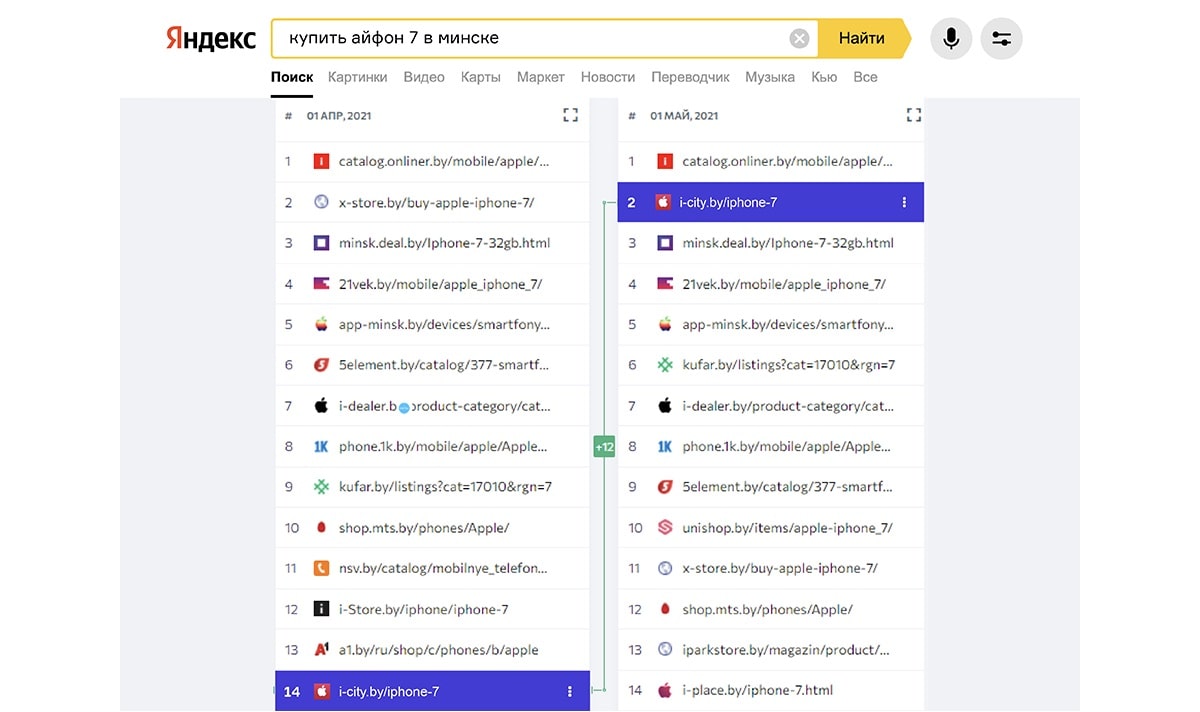Click the i-city.by favicon in May list
The width and height of the screenshot is (1200, 712).
[662, 203]
